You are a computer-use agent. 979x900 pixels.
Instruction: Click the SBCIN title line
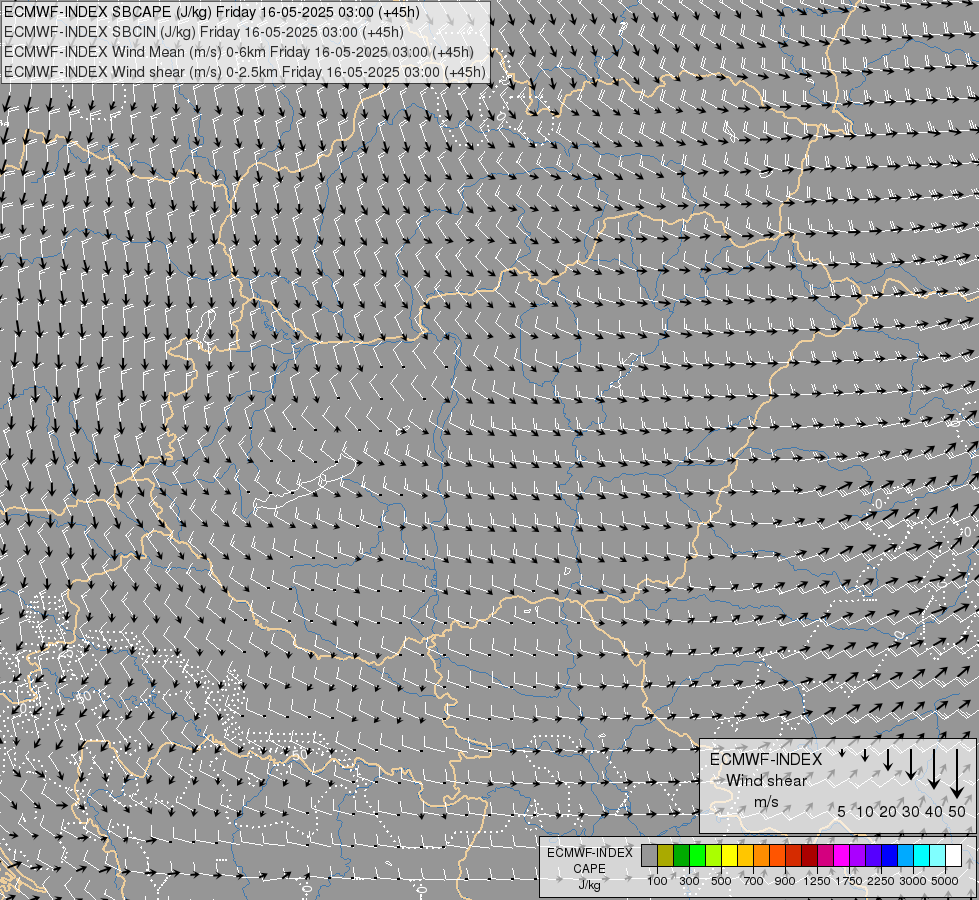point(204,32)
